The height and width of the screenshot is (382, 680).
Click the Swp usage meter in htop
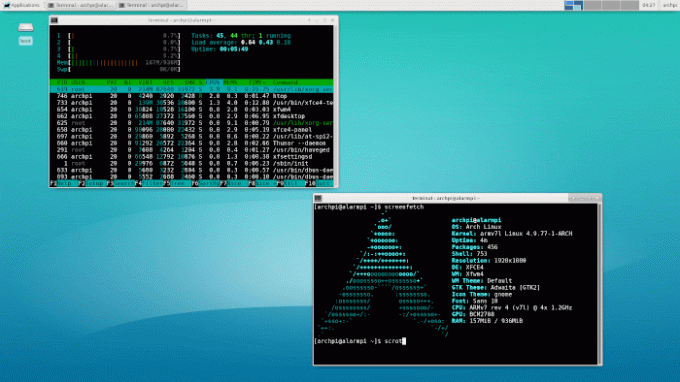point(118,69)
